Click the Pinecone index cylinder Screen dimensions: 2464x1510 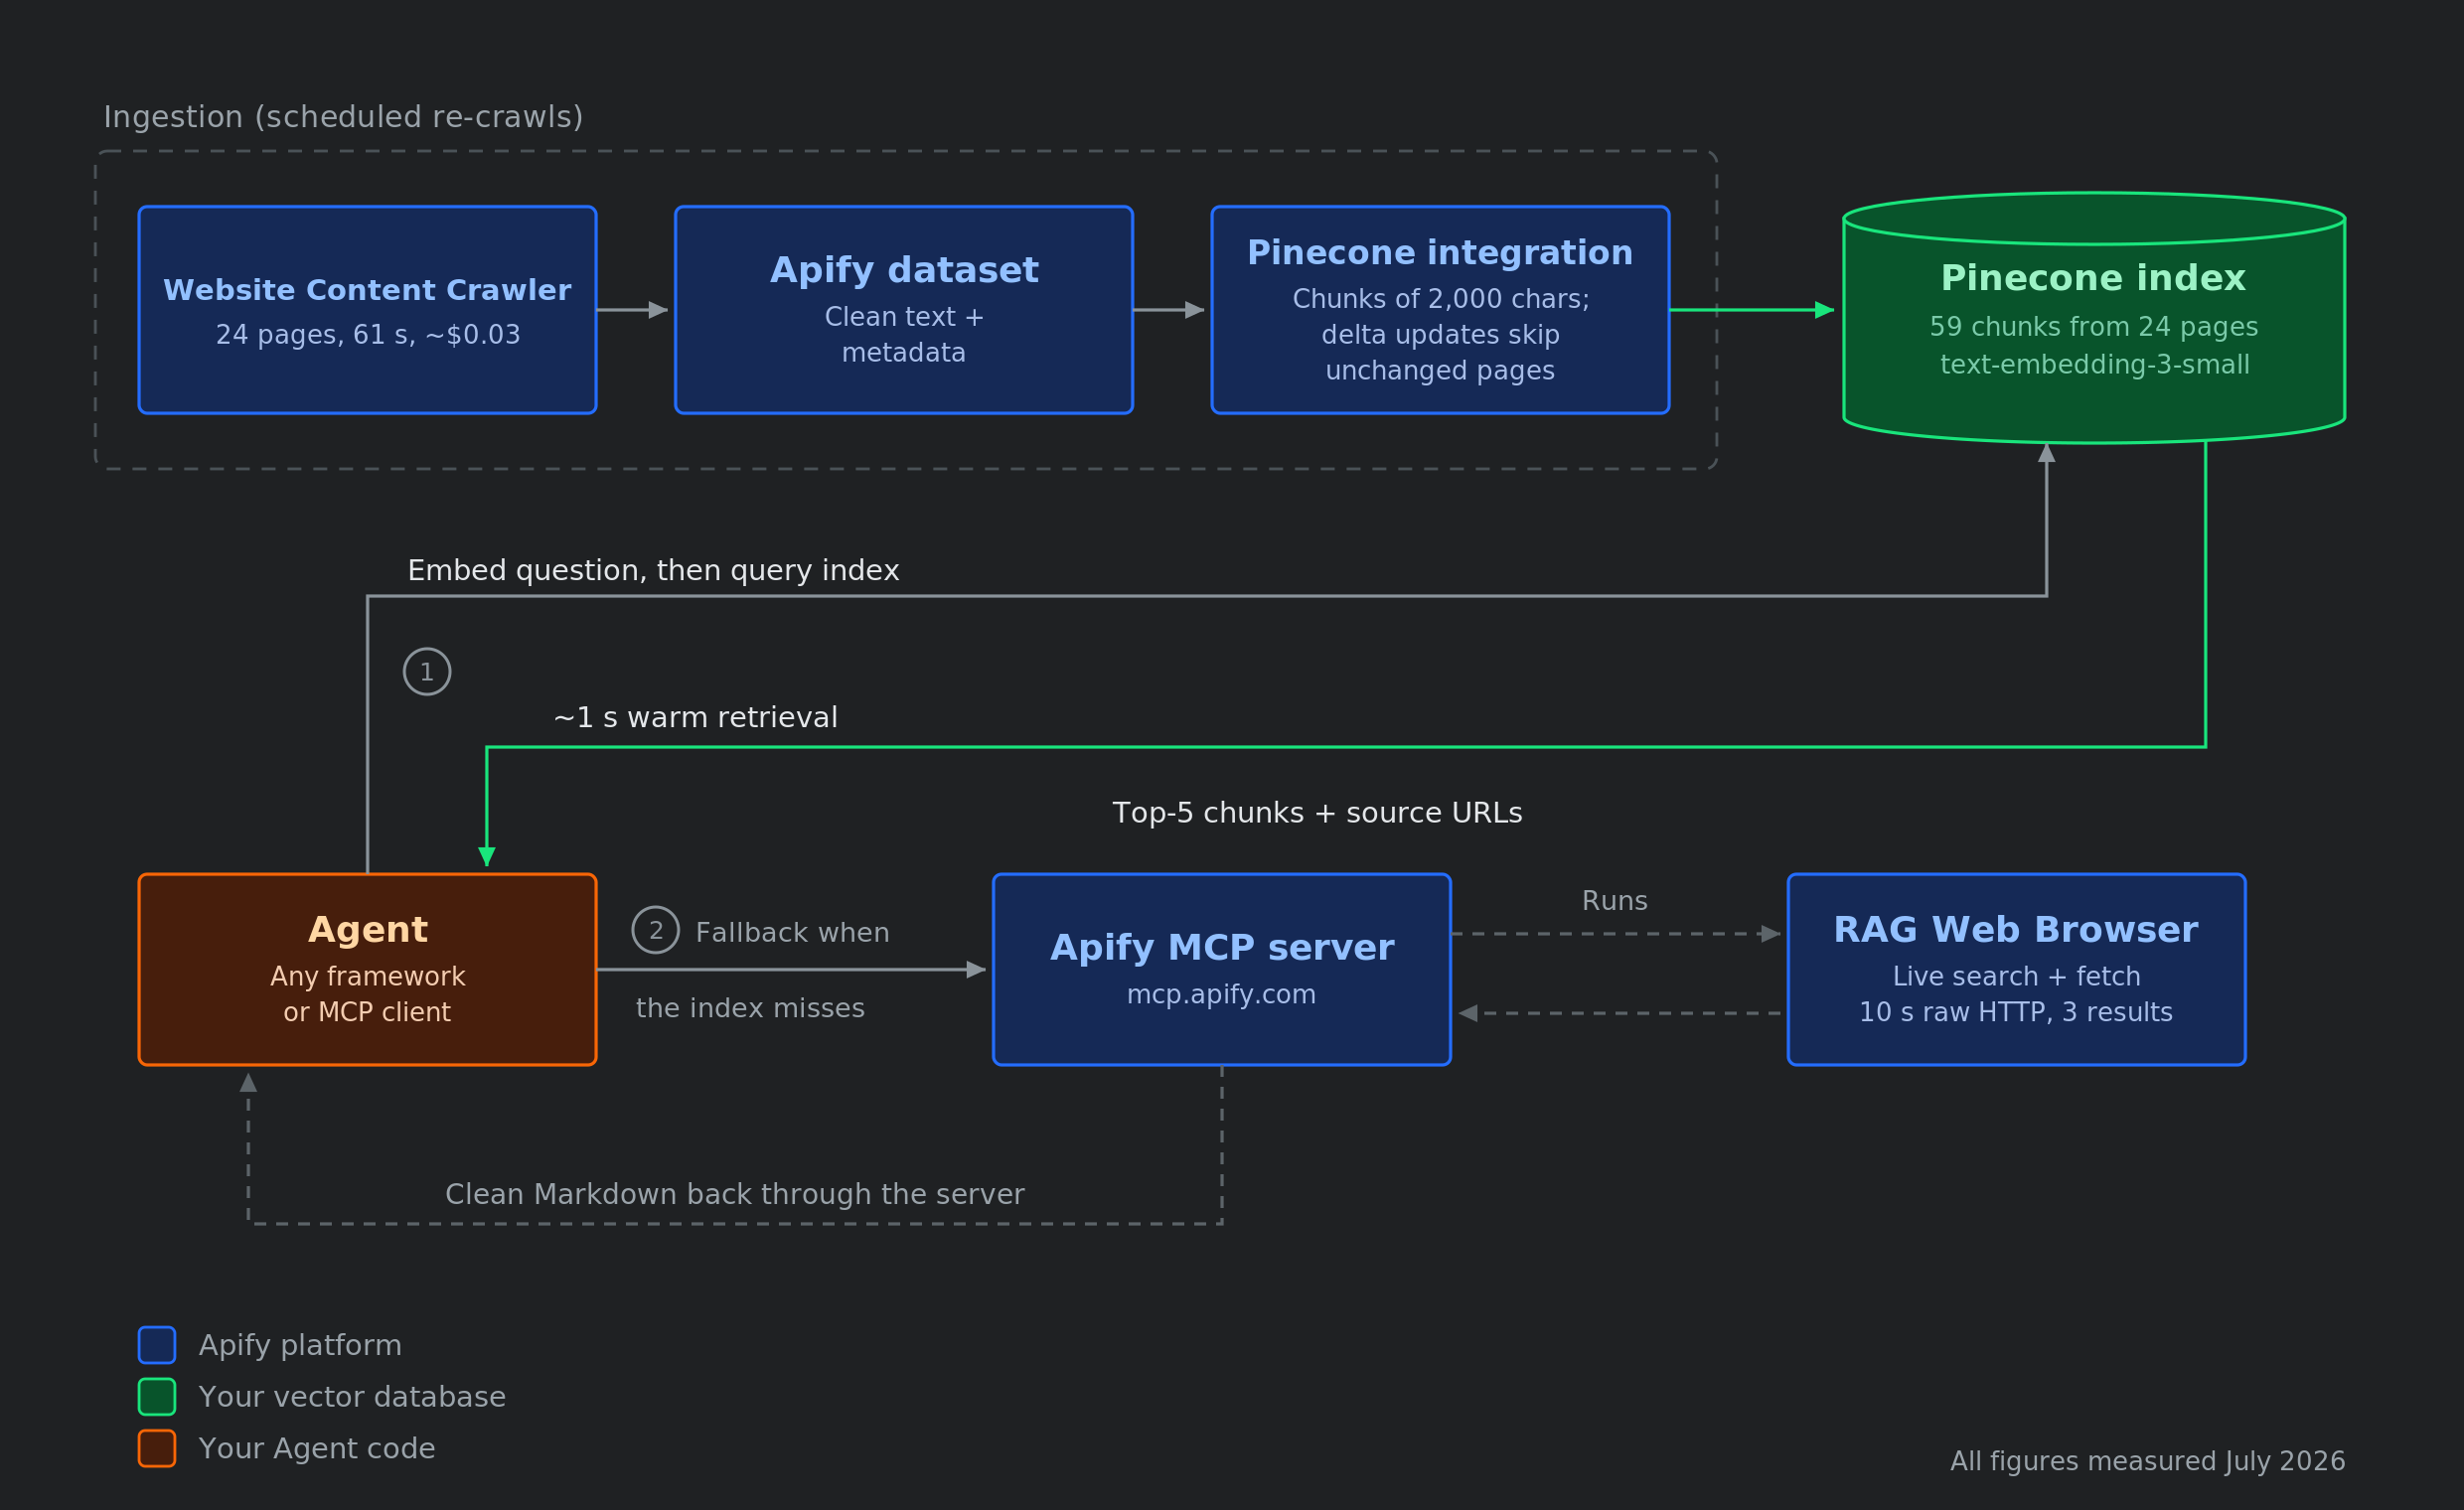click(x=2094, y=318)
